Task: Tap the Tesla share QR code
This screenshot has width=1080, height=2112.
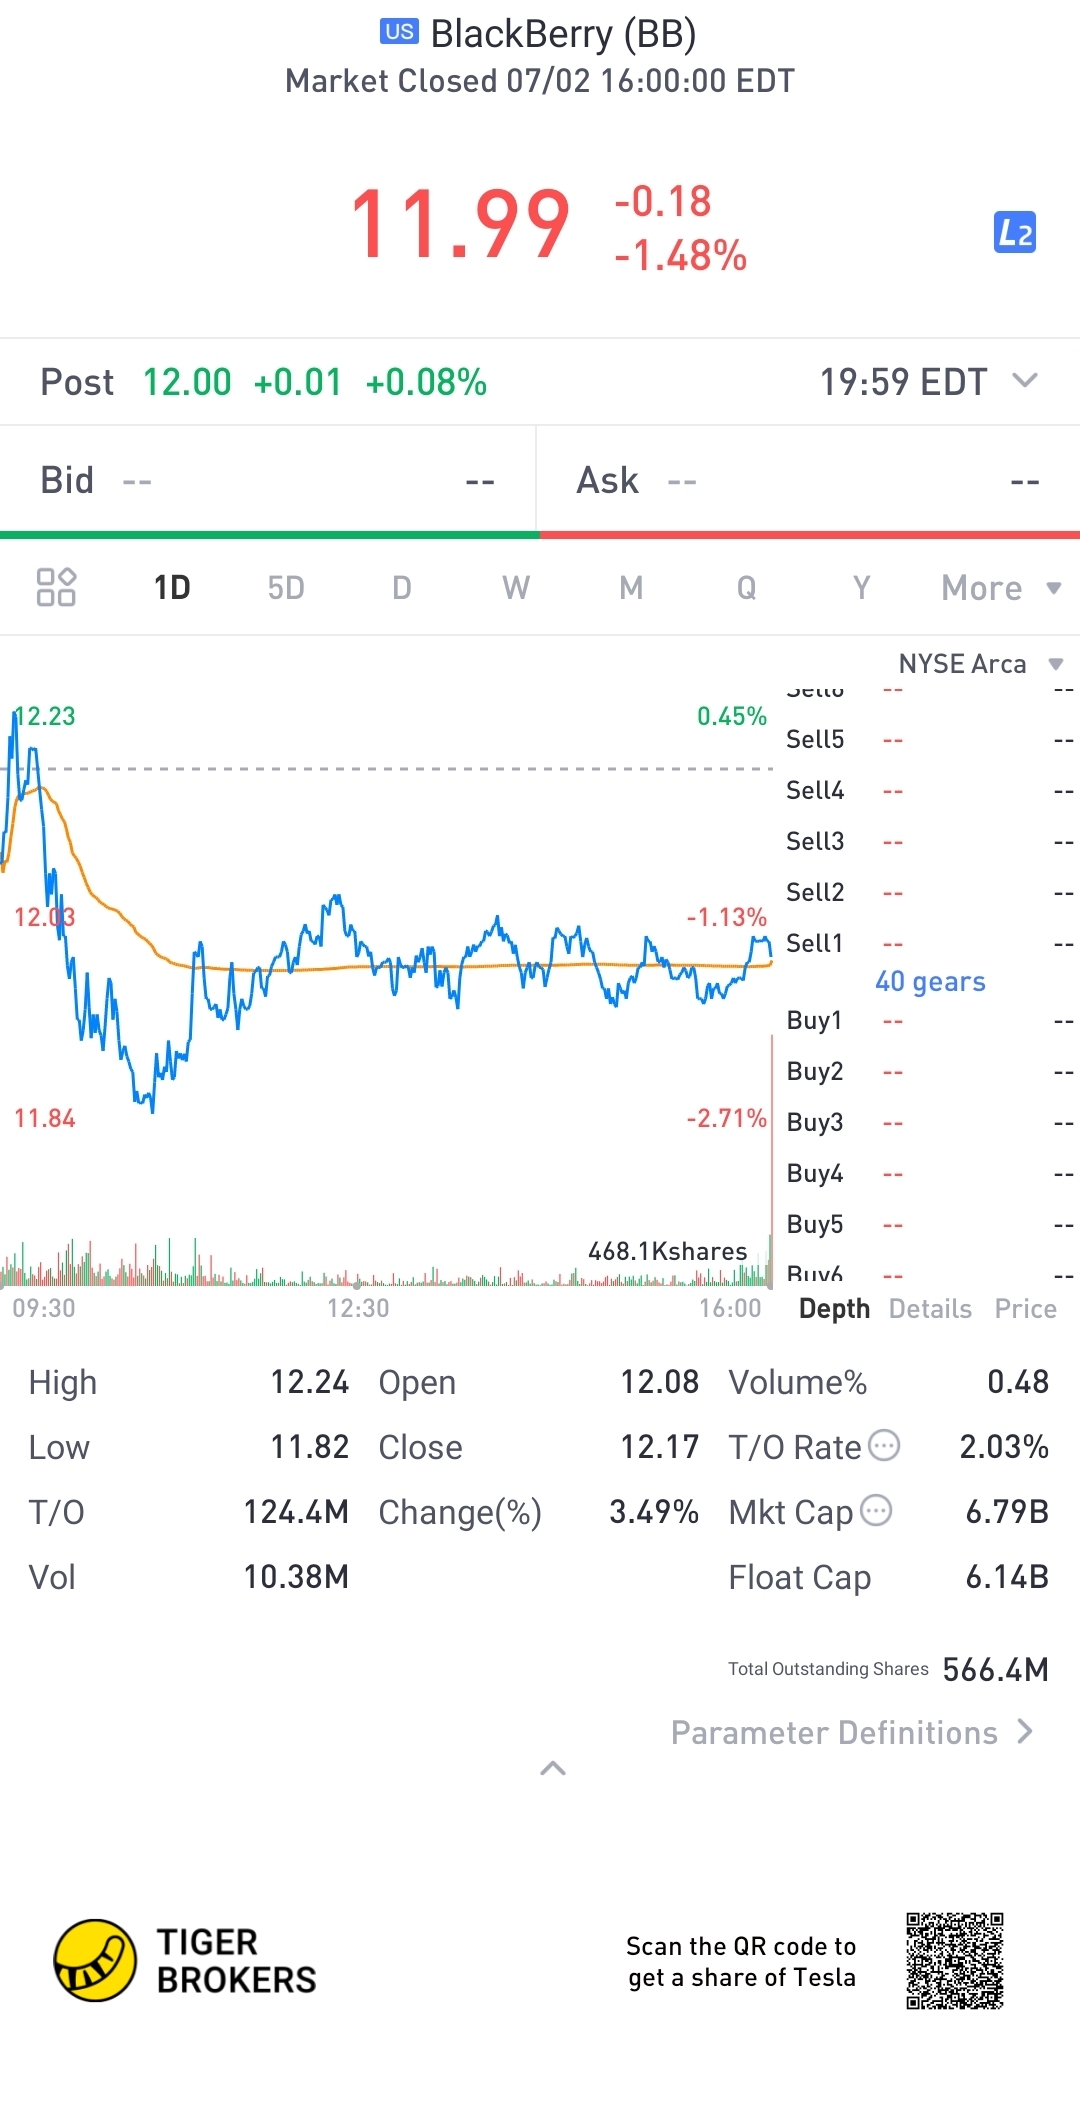Action: click(955, 1961)
